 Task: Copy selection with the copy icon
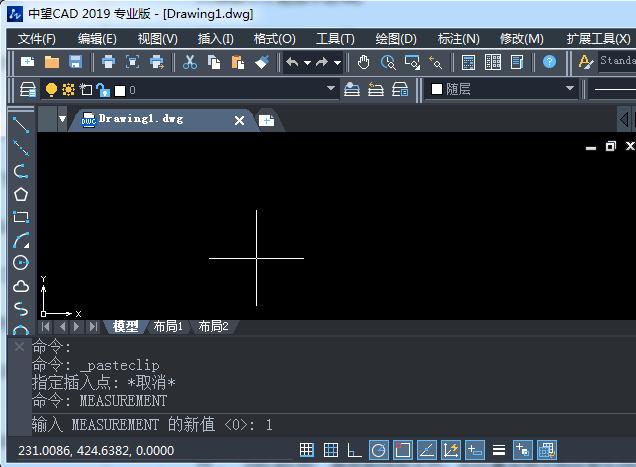214,62
